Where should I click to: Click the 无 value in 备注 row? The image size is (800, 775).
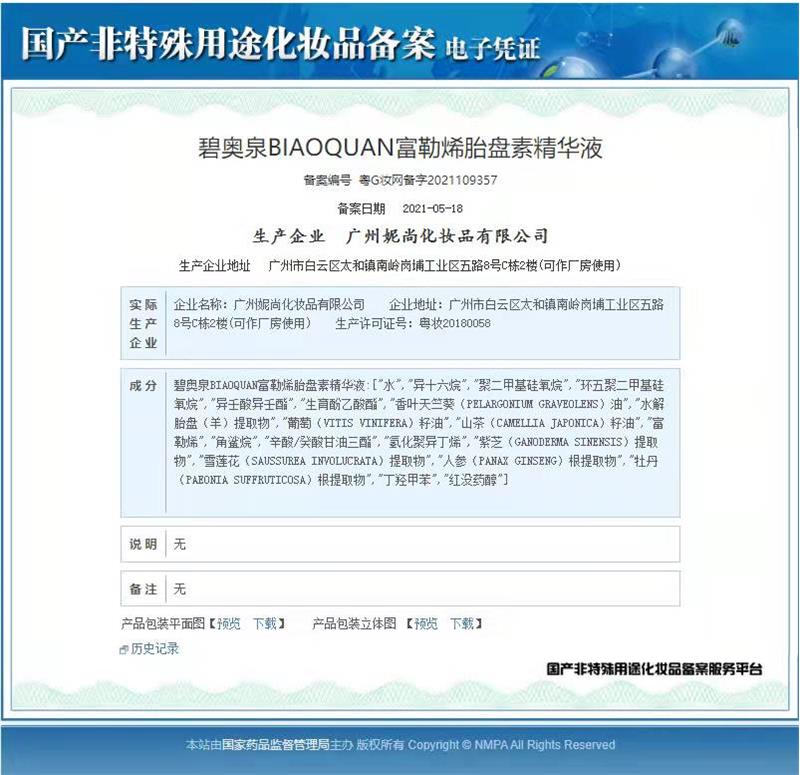(x=180, y=589)
